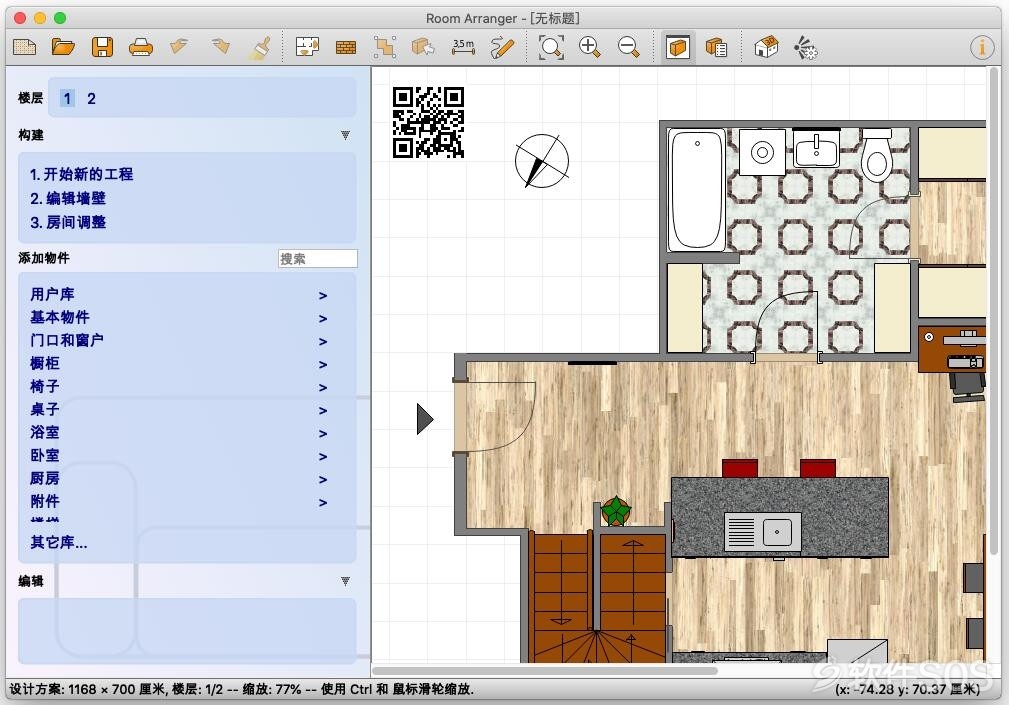The image size is (1009, 705).
Task: Select the 3.5m measure tool
Action: coord(463,47)
